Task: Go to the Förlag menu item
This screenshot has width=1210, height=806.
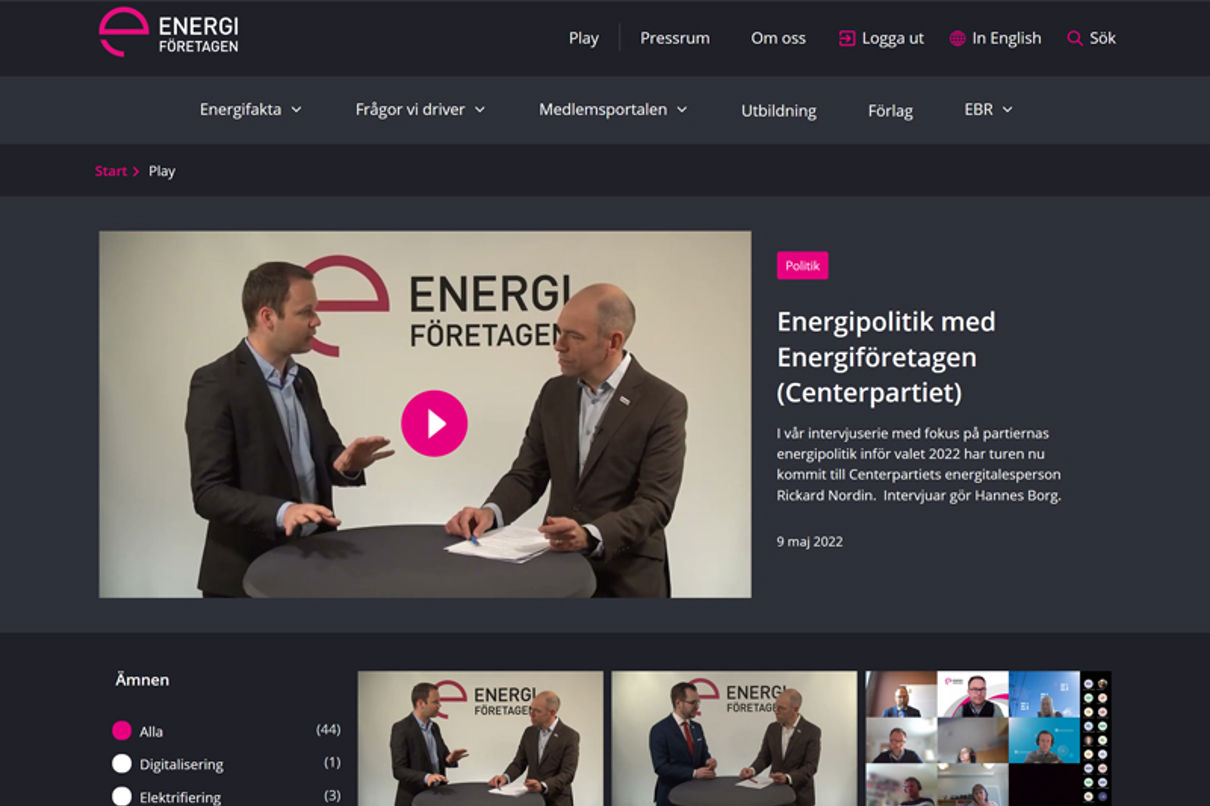Action: (890, 111)
